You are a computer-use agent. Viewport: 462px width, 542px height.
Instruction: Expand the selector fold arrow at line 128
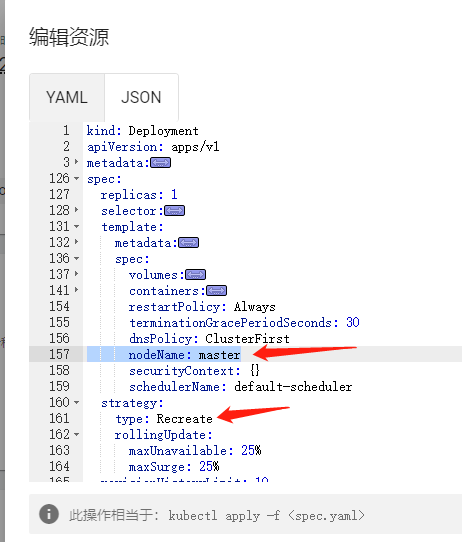point(76,210)
